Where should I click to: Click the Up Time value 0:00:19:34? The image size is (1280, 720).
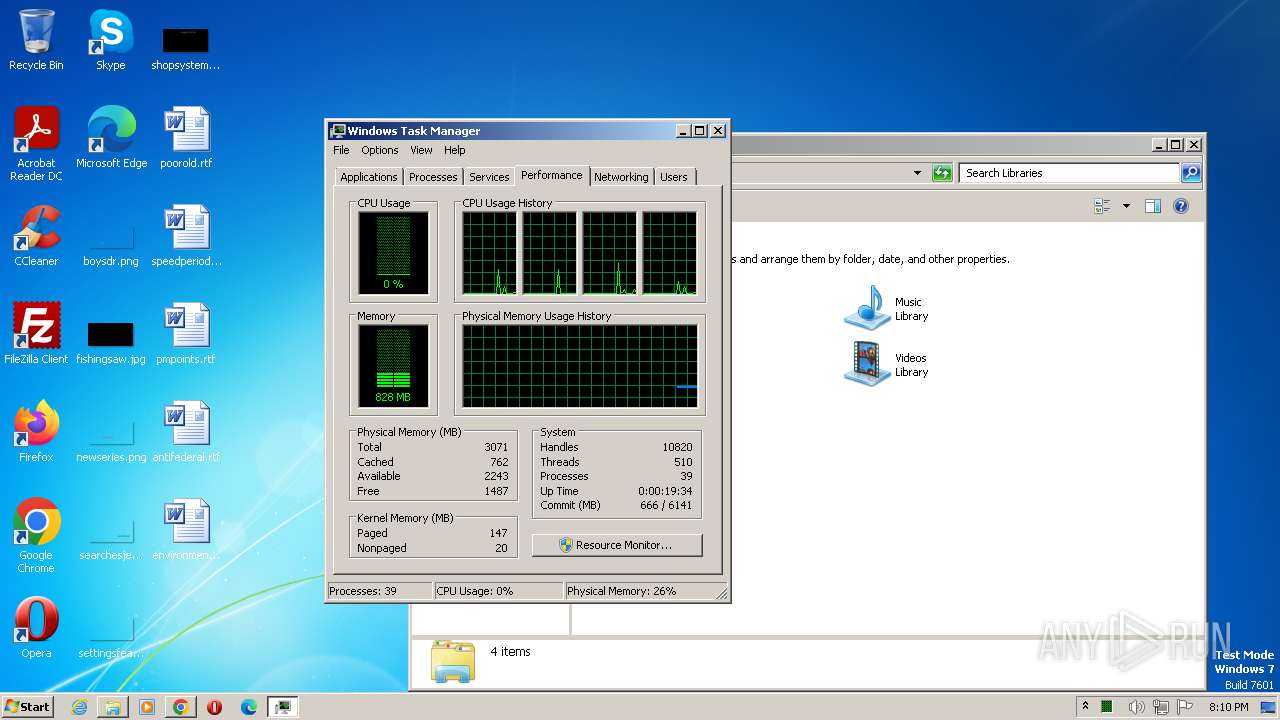665,491
